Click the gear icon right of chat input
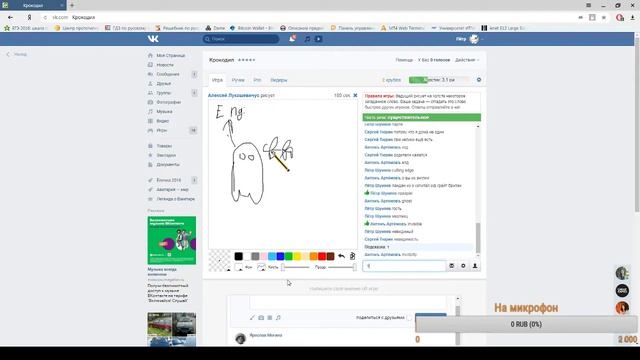 463,266
